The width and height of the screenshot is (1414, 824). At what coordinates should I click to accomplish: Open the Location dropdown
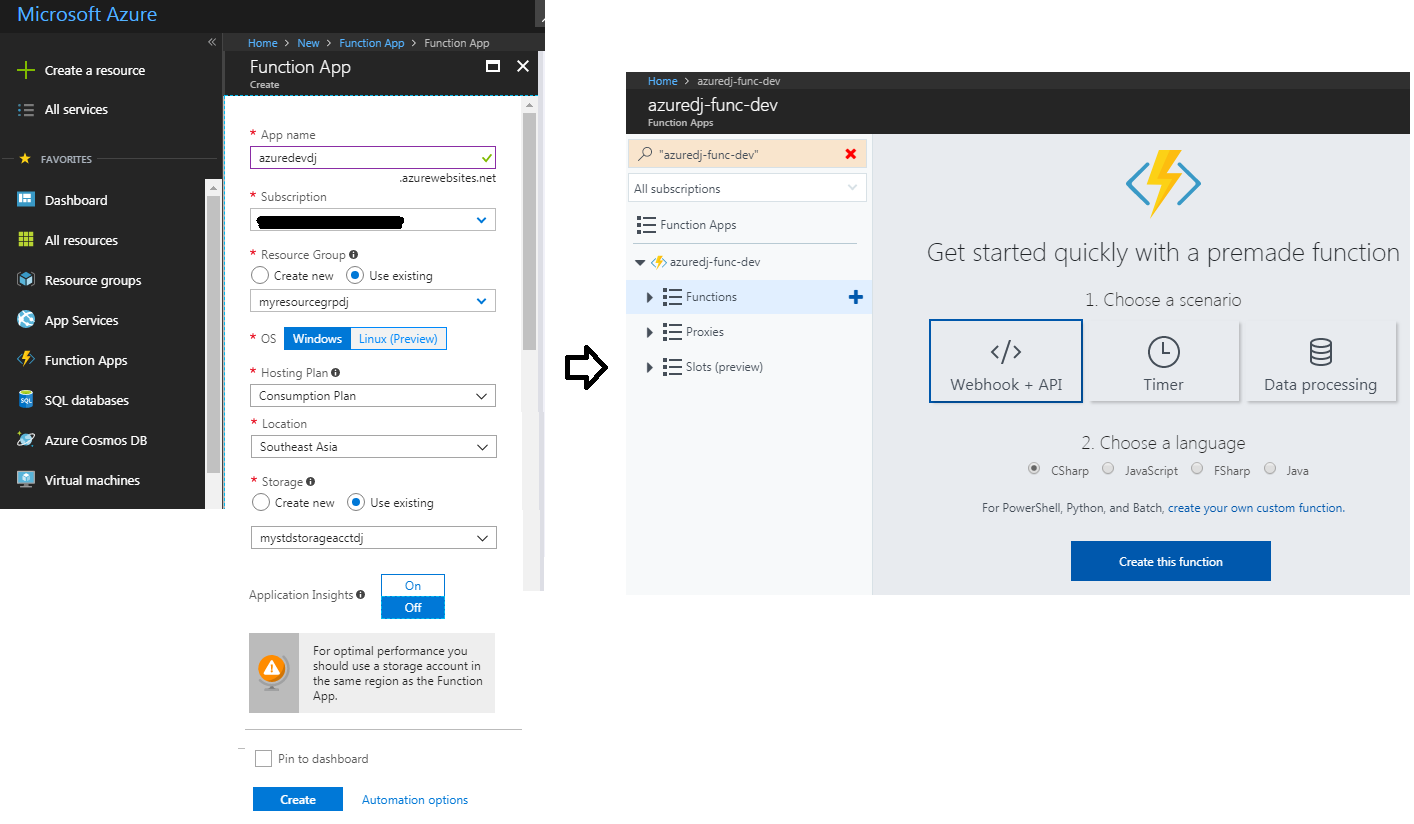click(x=372, y=446)
